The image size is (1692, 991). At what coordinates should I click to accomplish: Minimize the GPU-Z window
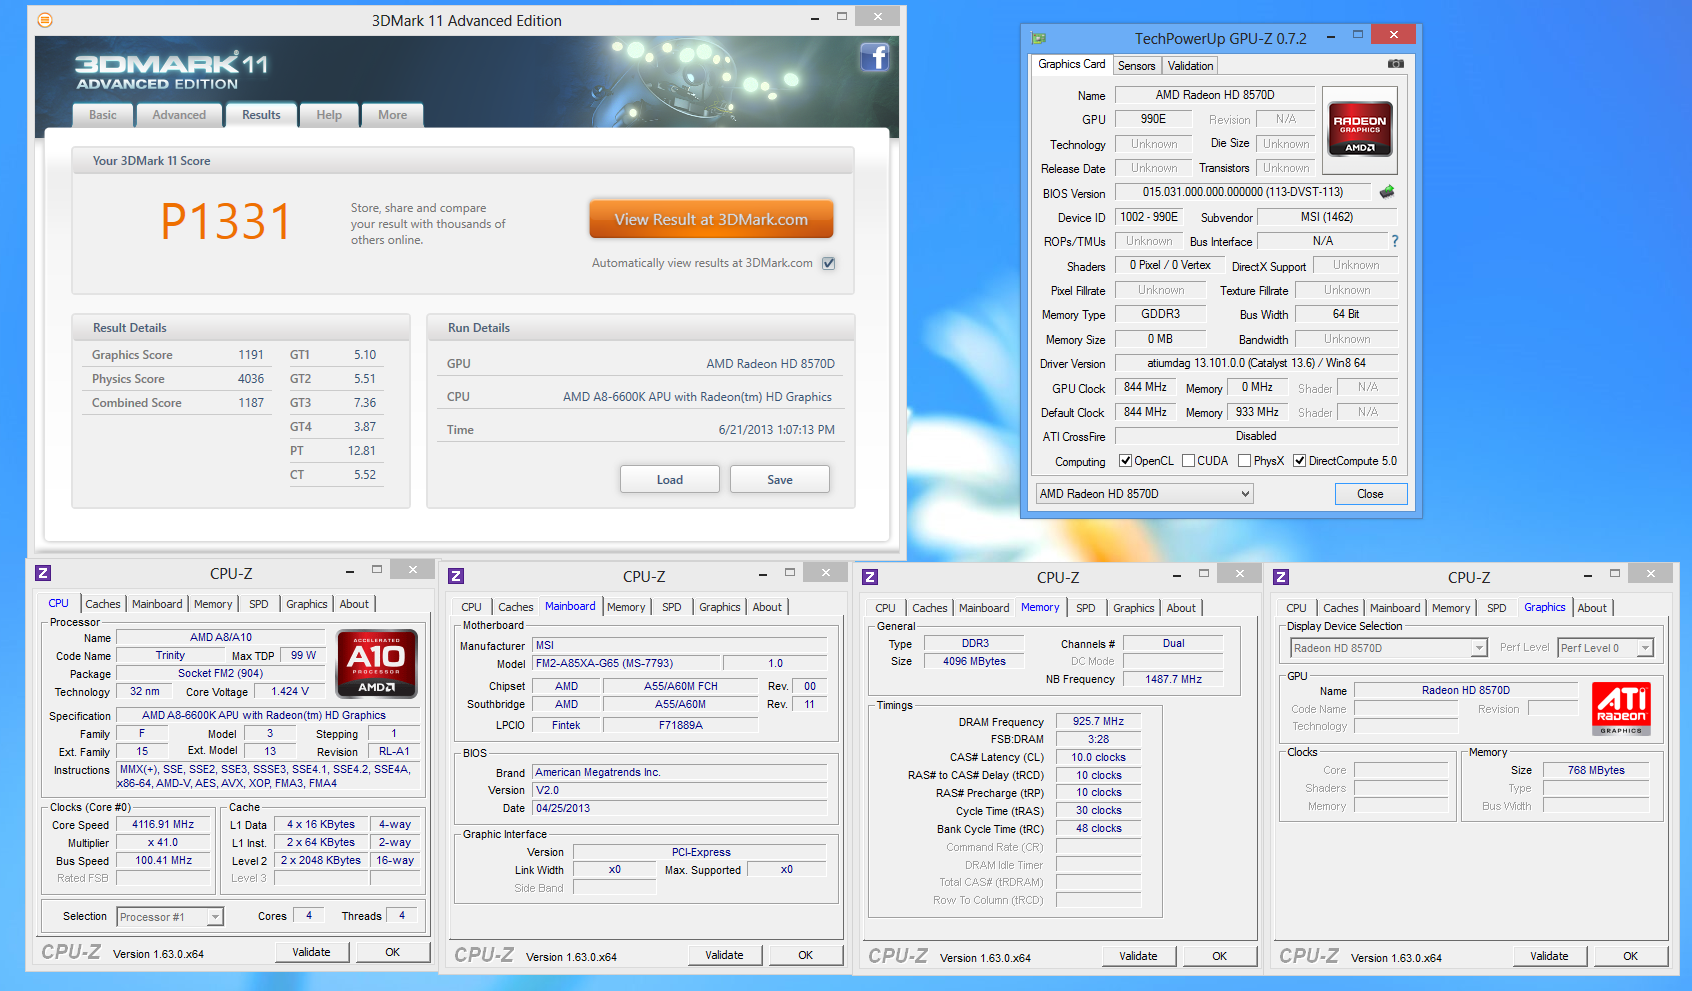click(x=1331, y=38)
